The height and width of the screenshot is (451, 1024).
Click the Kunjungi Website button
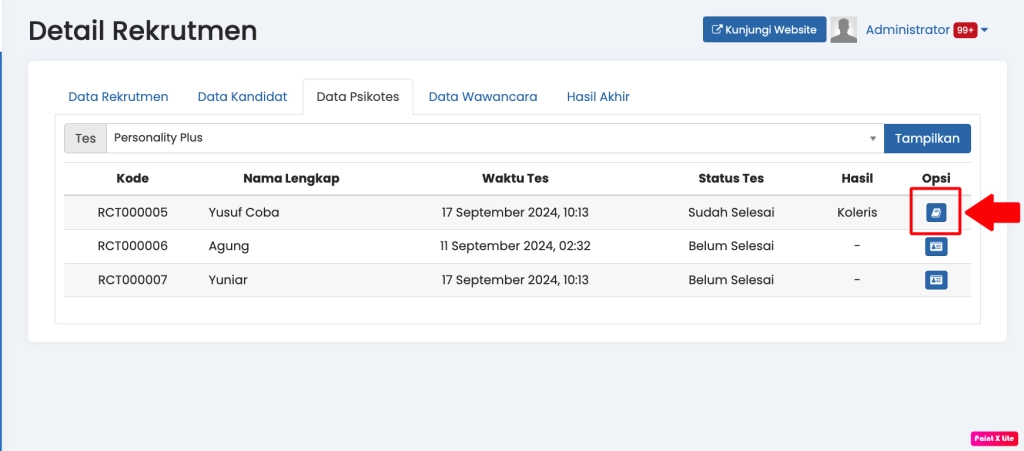click(764, 30)
